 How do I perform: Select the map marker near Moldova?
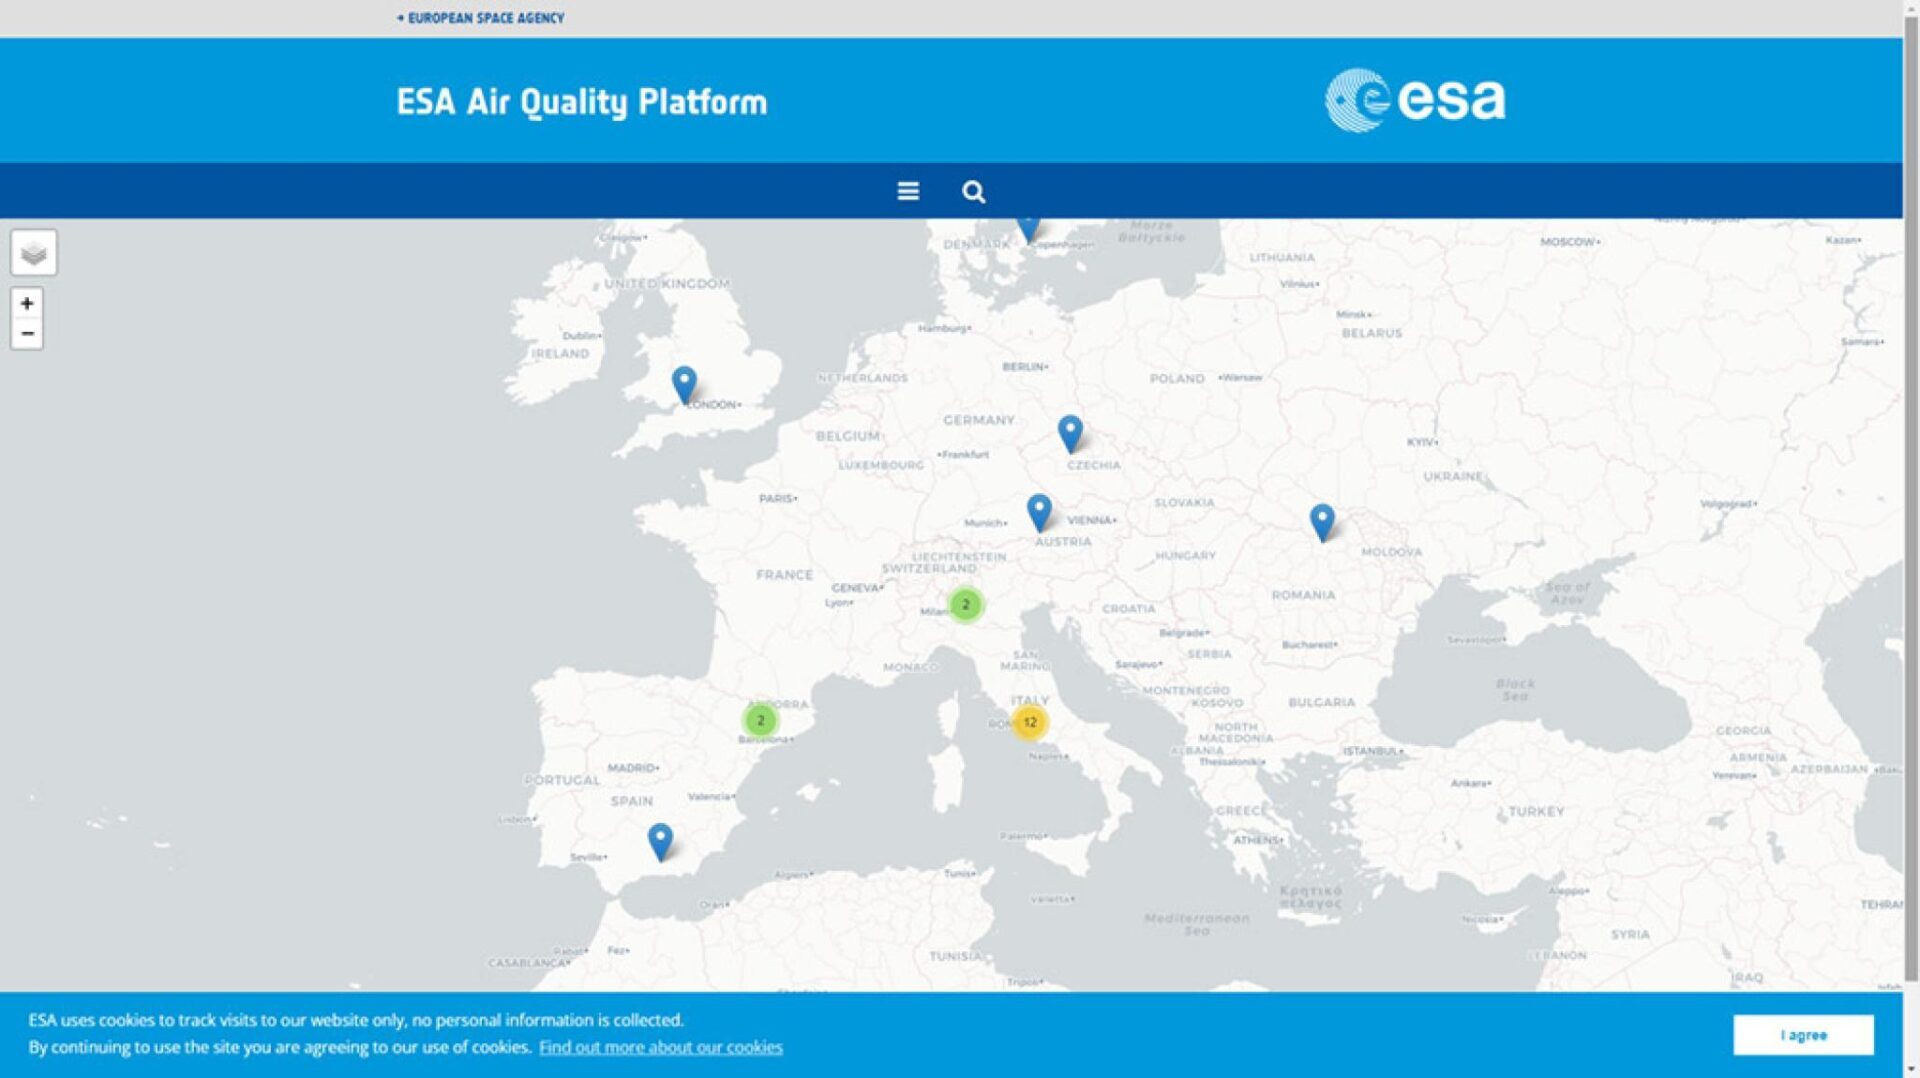(x=1322, y=523)
